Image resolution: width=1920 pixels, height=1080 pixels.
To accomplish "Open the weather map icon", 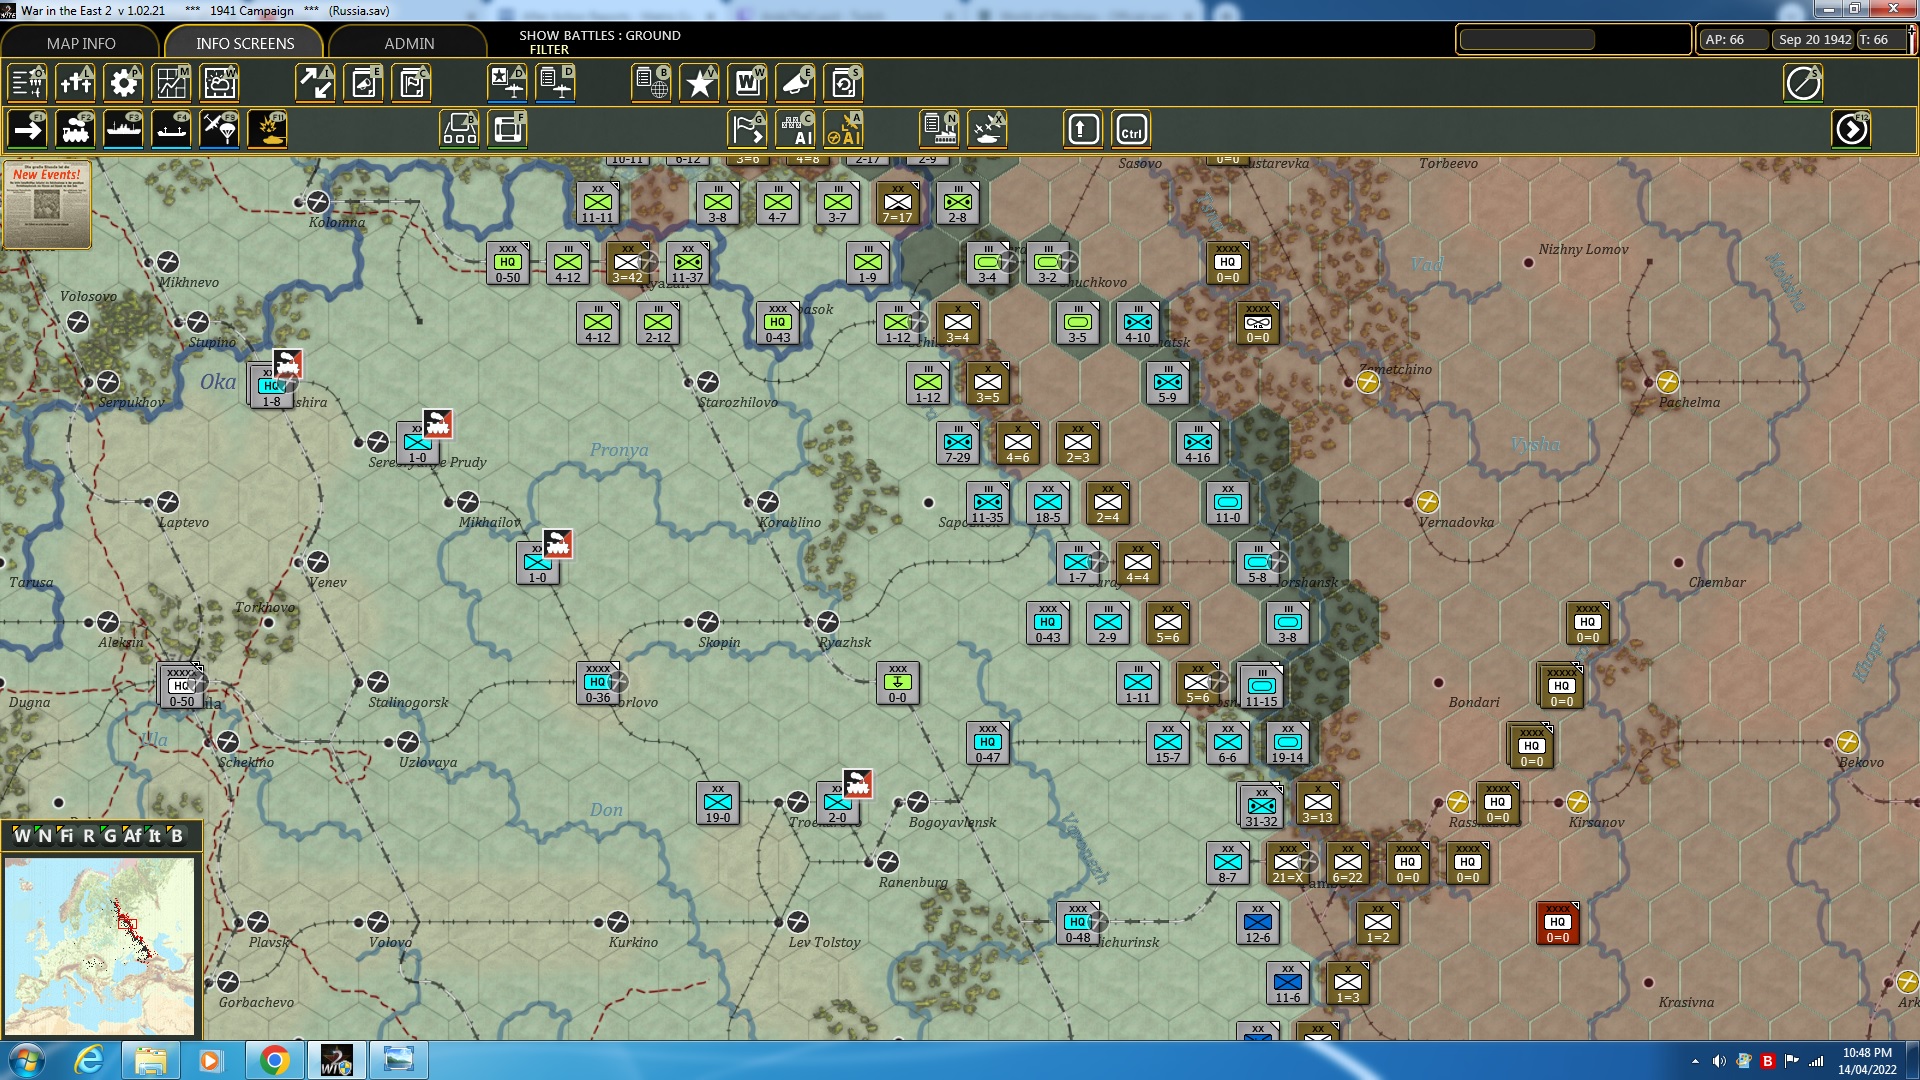I will coord(219,83).
